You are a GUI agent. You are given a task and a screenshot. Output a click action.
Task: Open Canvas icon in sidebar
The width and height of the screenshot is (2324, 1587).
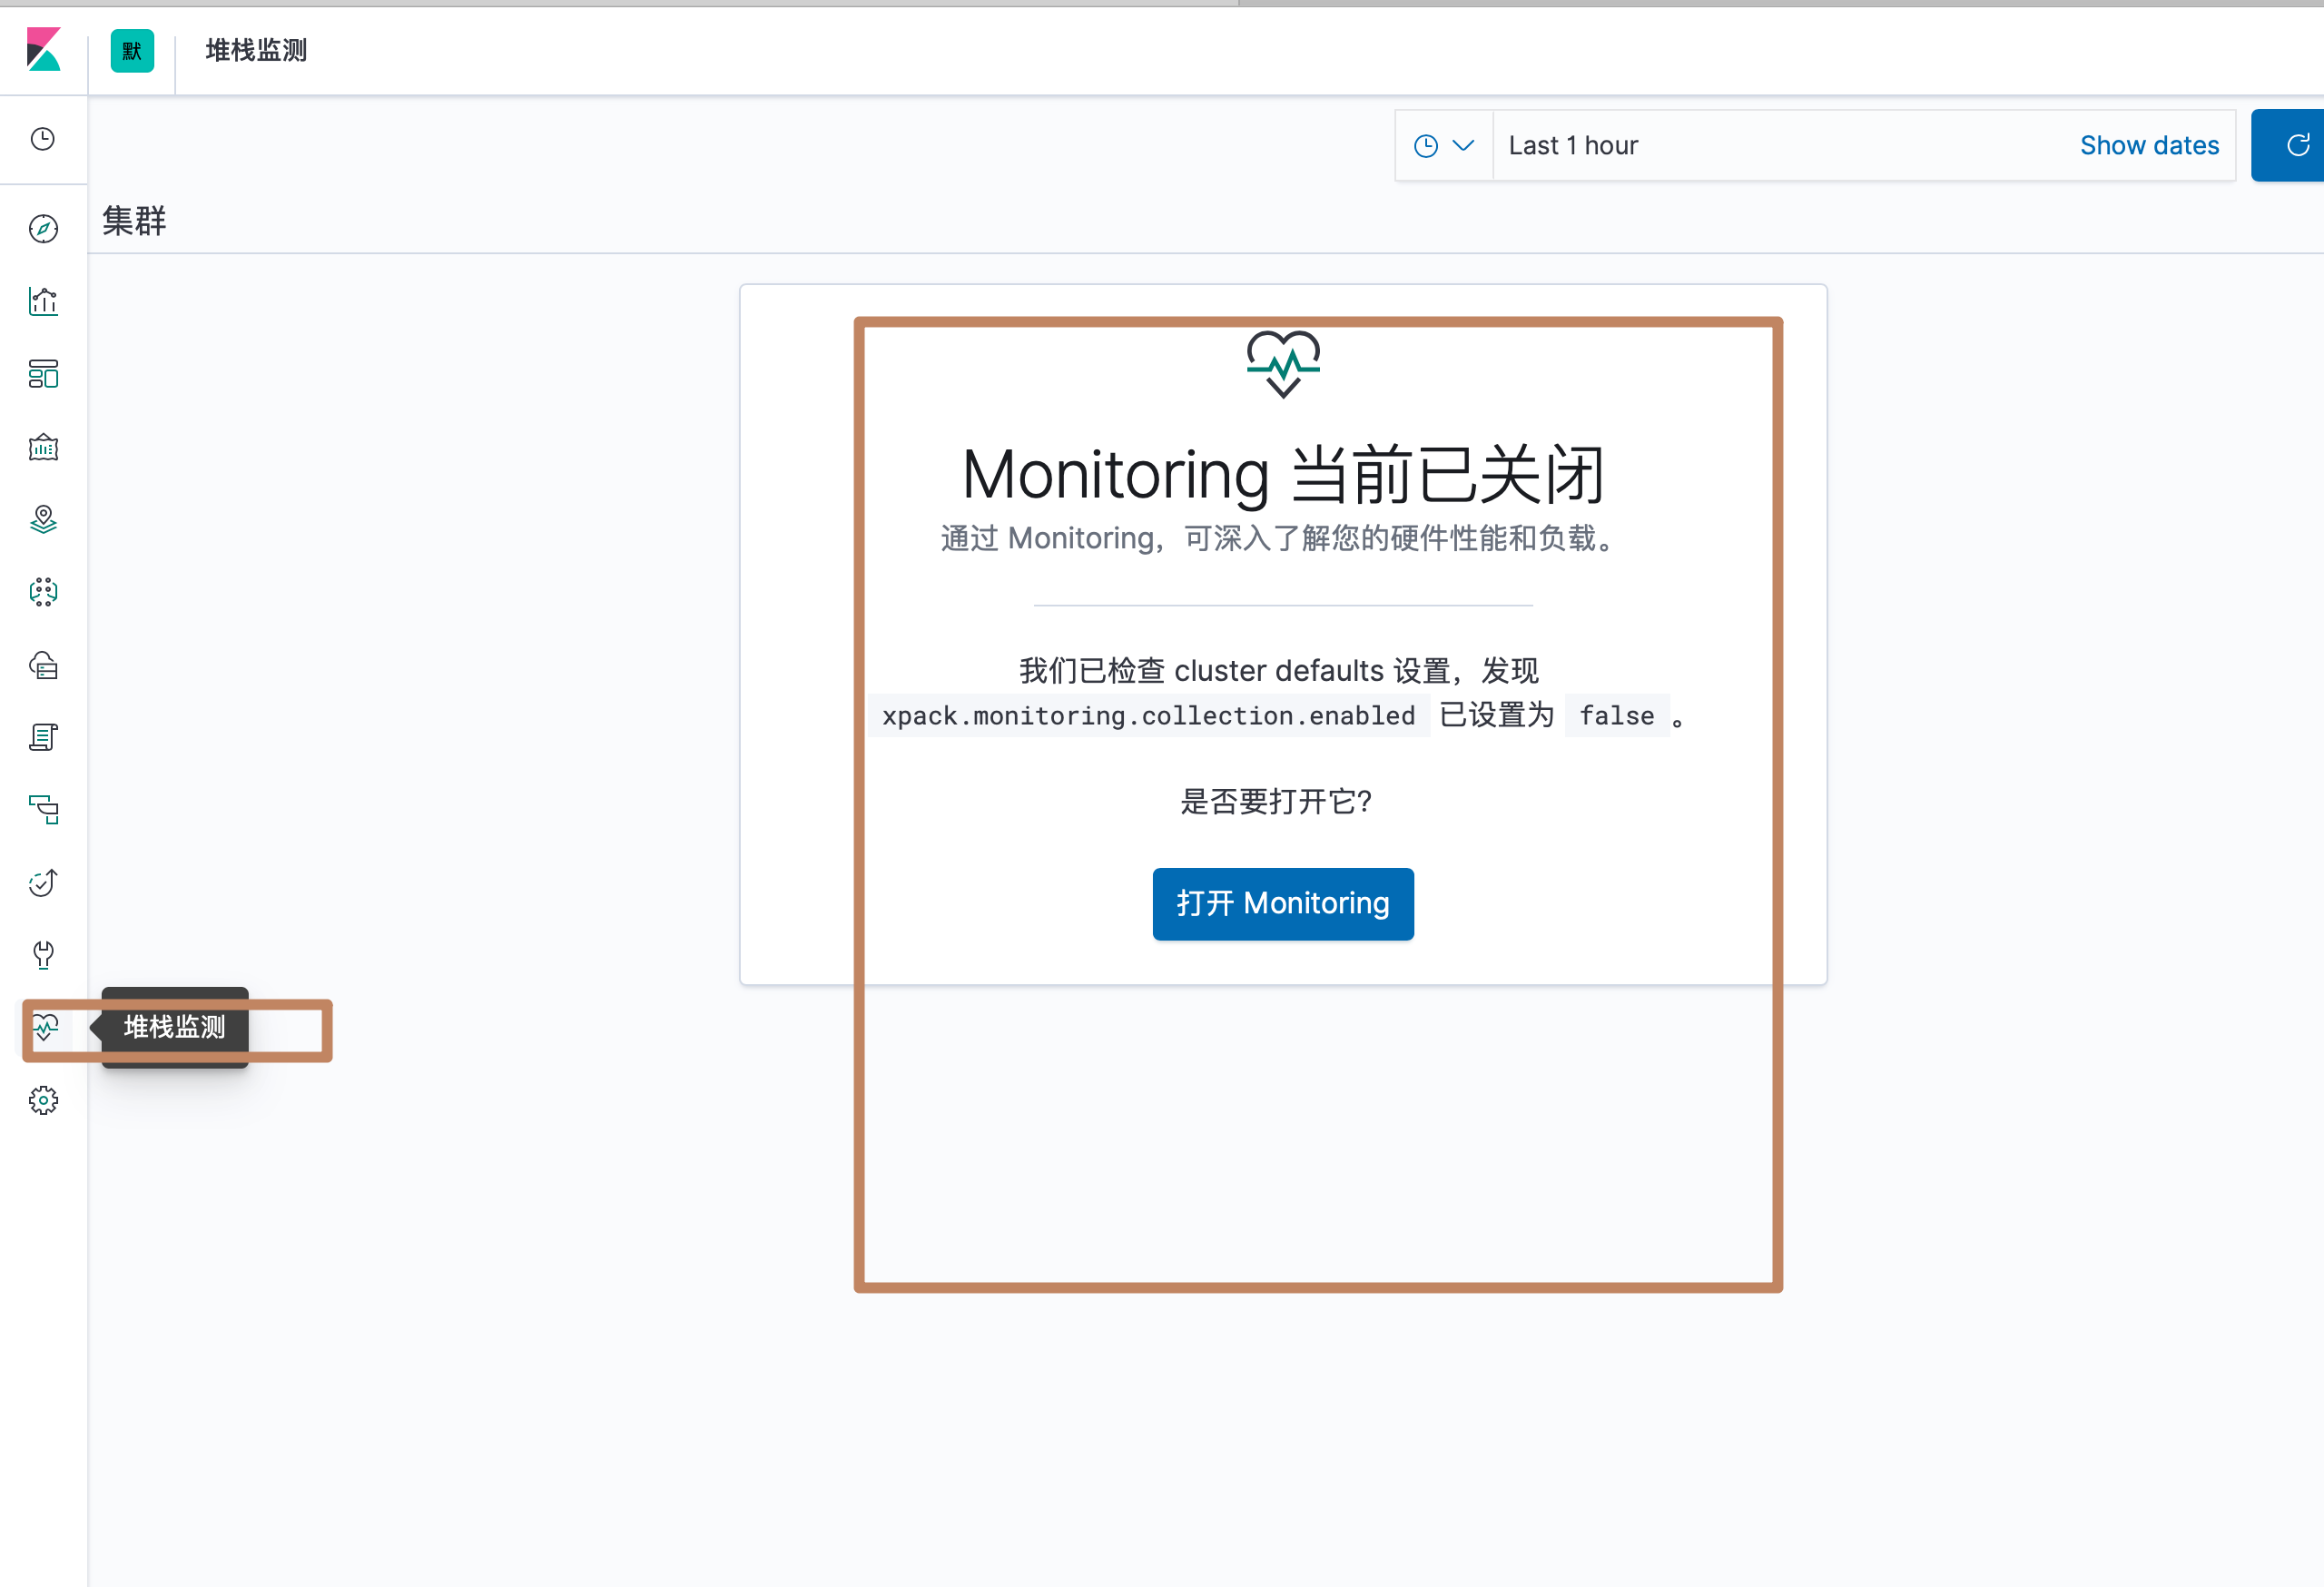click(x=43, y=447)
